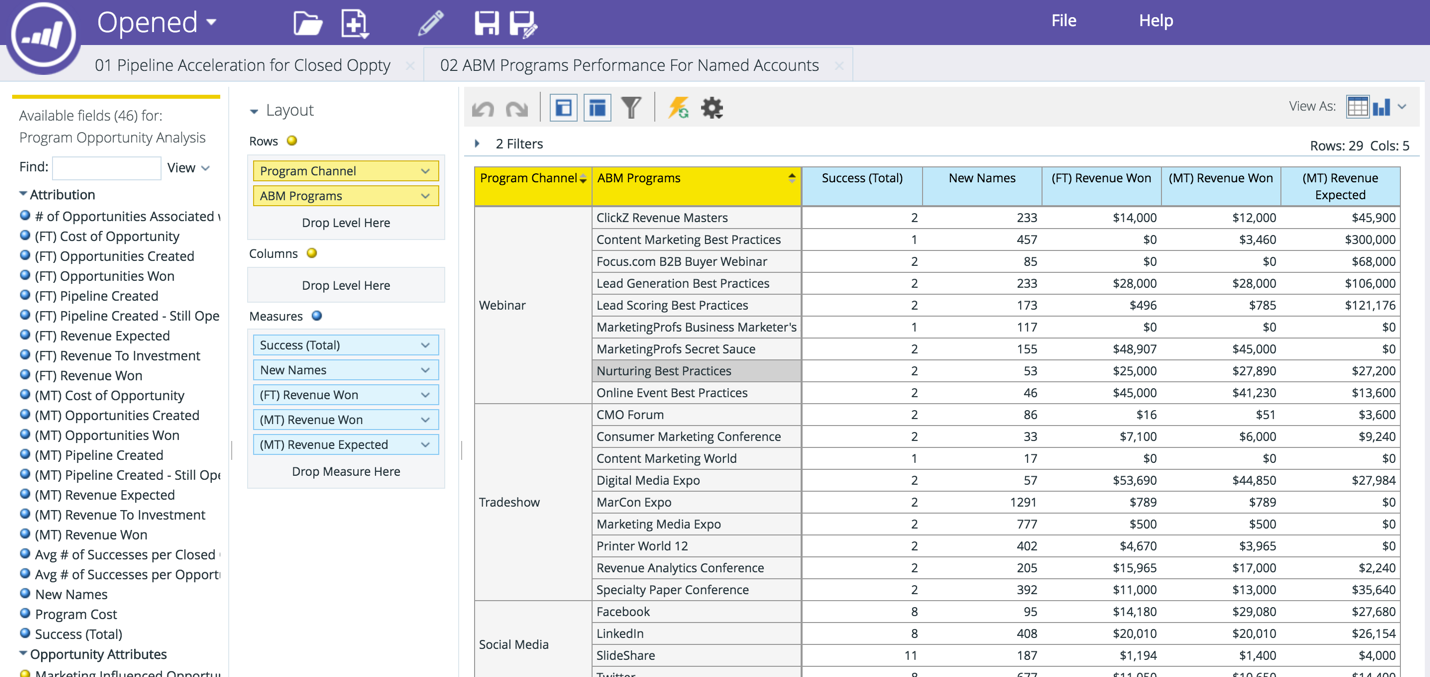This screenshot has height=677, width=1430.
Task: Open the Help menu
Action: [x=1155, y=21]
